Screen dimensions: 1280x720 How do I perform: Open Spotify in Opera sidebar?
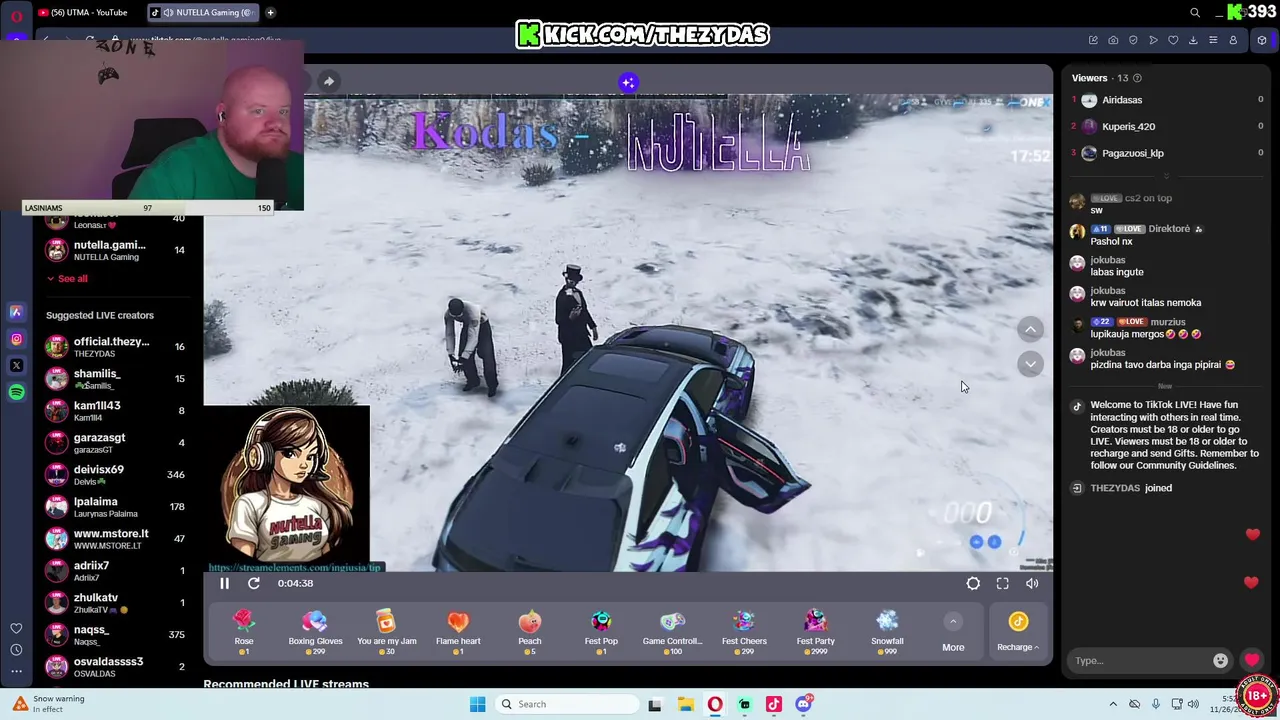click(x=16, y=393)
